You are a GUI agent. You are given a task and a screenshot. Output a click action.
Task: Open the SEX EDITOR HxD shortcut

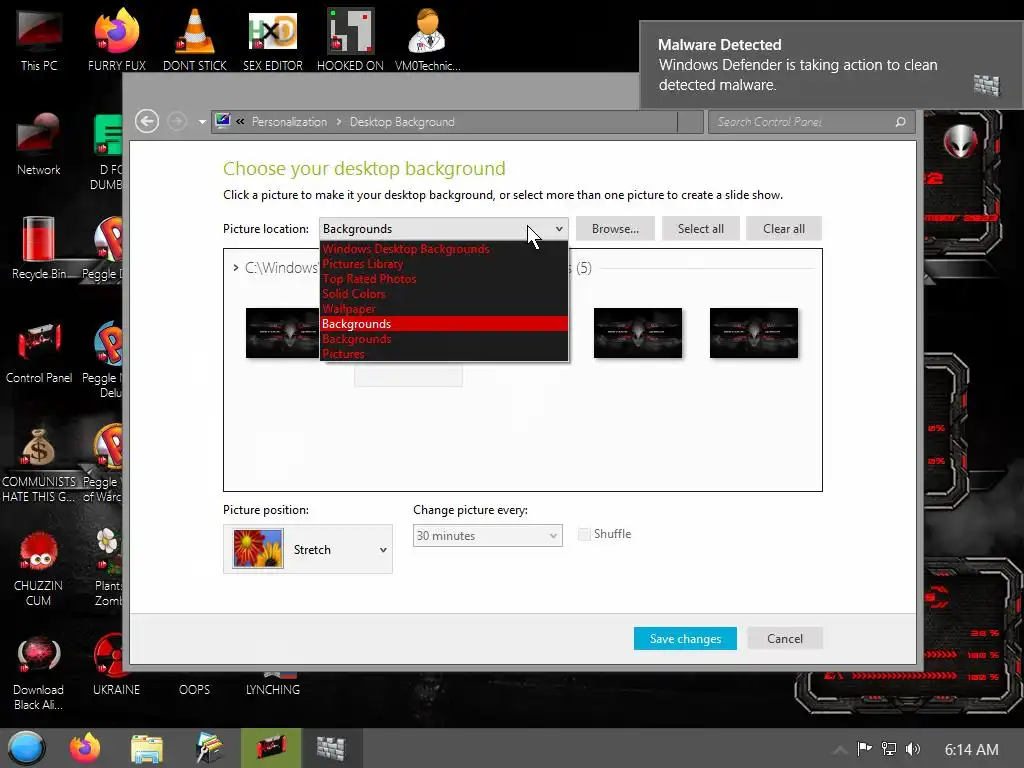(272, 39)
